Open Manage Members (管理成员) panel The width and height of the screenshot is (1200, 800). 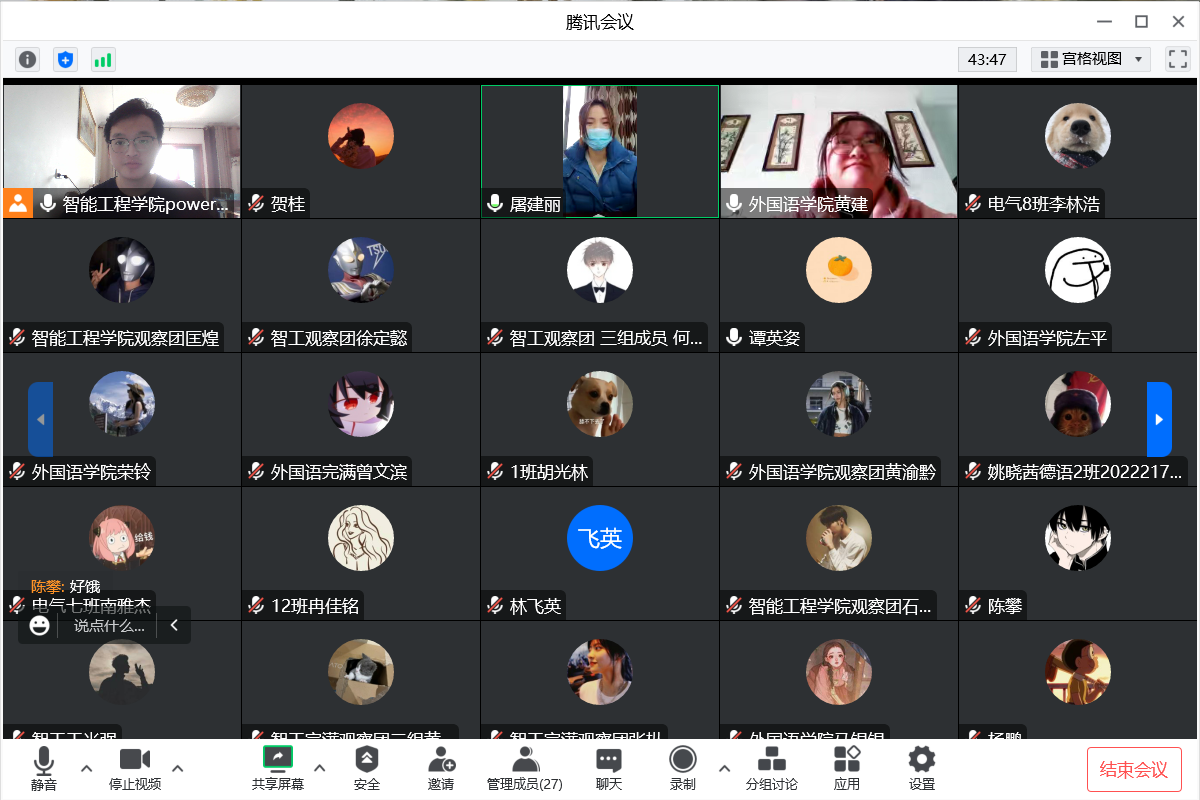(x=524, y=767)
